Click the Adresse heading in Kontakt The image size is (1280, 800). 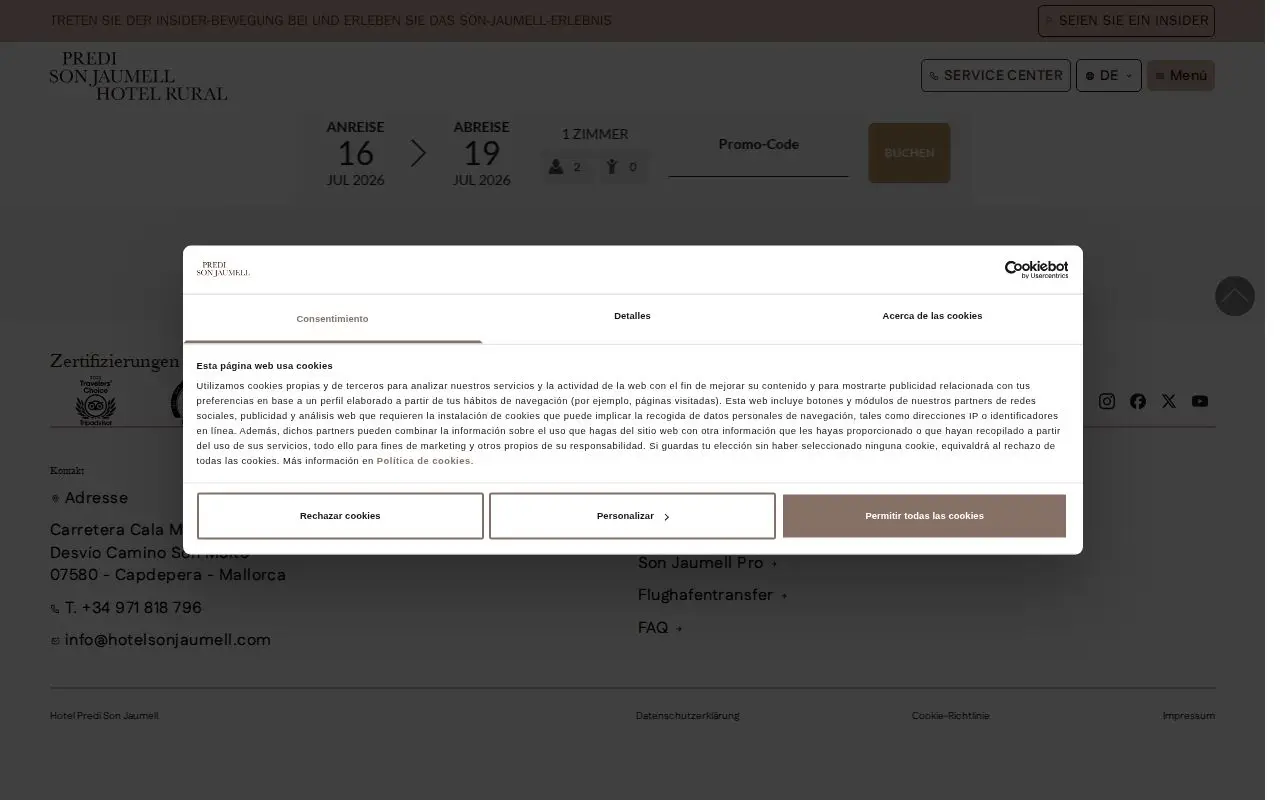tap(89, 498)
